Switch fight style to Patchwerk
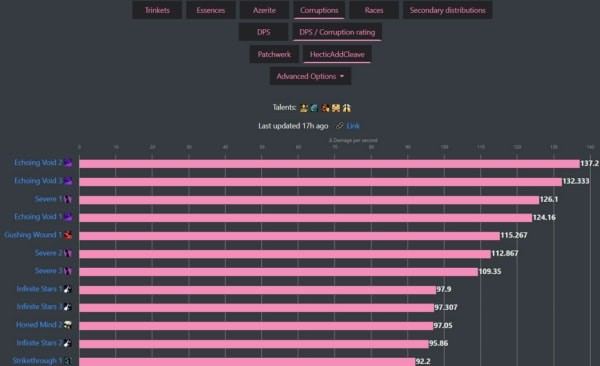This screenshot has width=600, height=366. [274, 54]
